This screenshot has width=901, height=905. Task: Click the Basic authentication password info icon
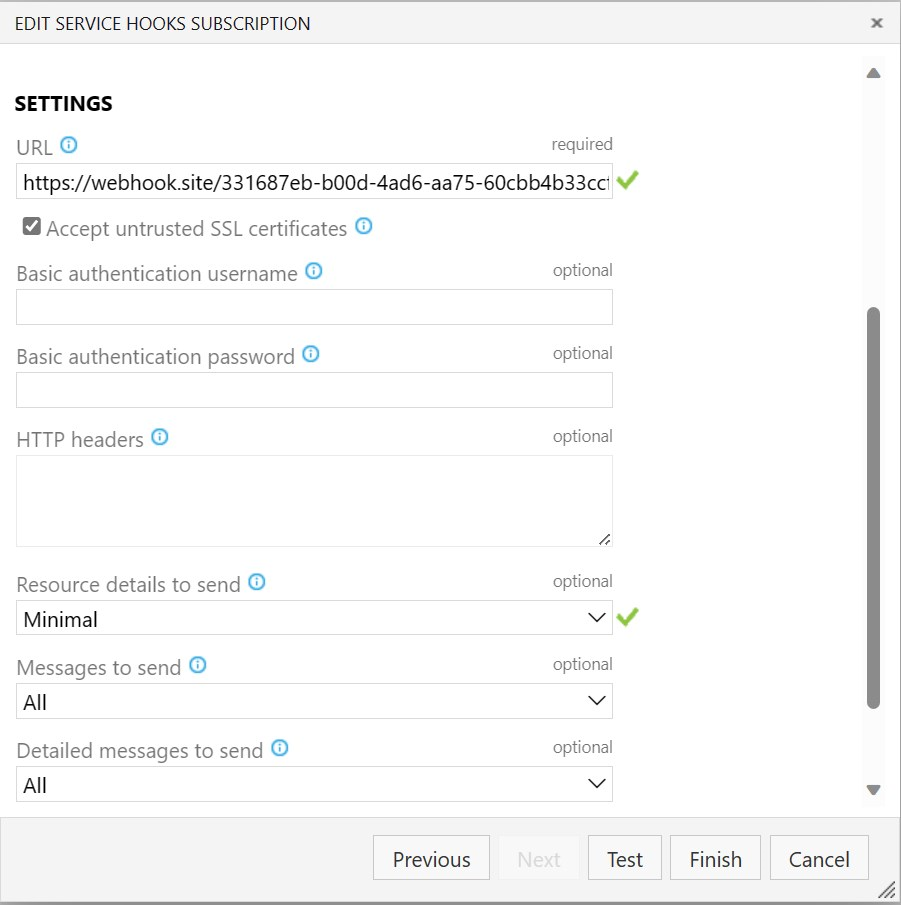pos(310,354)
